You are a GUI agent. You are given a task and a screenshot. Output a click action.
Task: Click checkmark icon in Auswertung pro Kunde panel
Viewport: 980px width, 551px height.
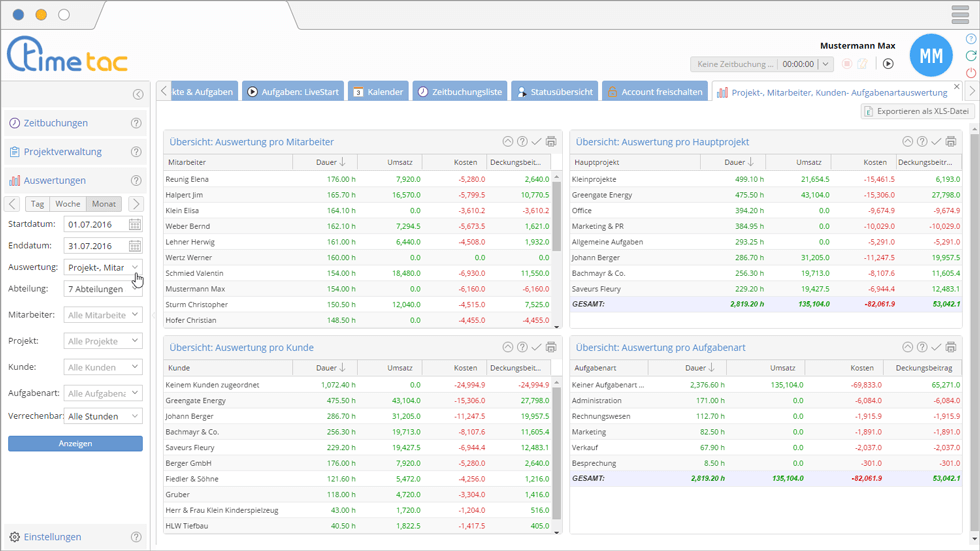tap(536, 347)
